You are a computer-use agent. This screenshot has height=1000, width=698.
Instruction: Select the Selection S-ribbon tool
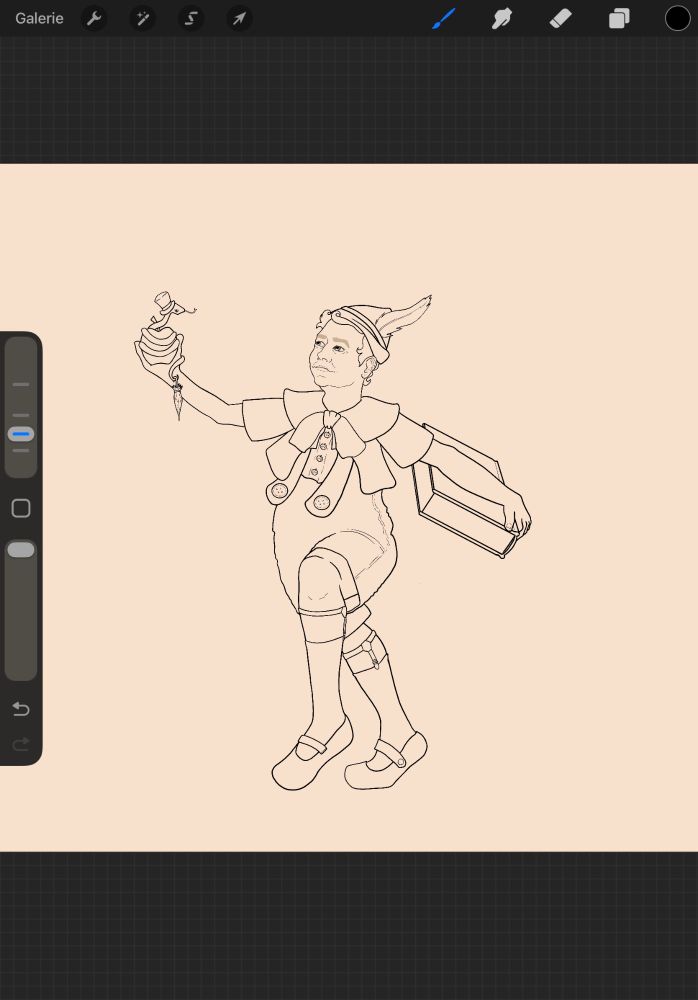tap(191, 18)
